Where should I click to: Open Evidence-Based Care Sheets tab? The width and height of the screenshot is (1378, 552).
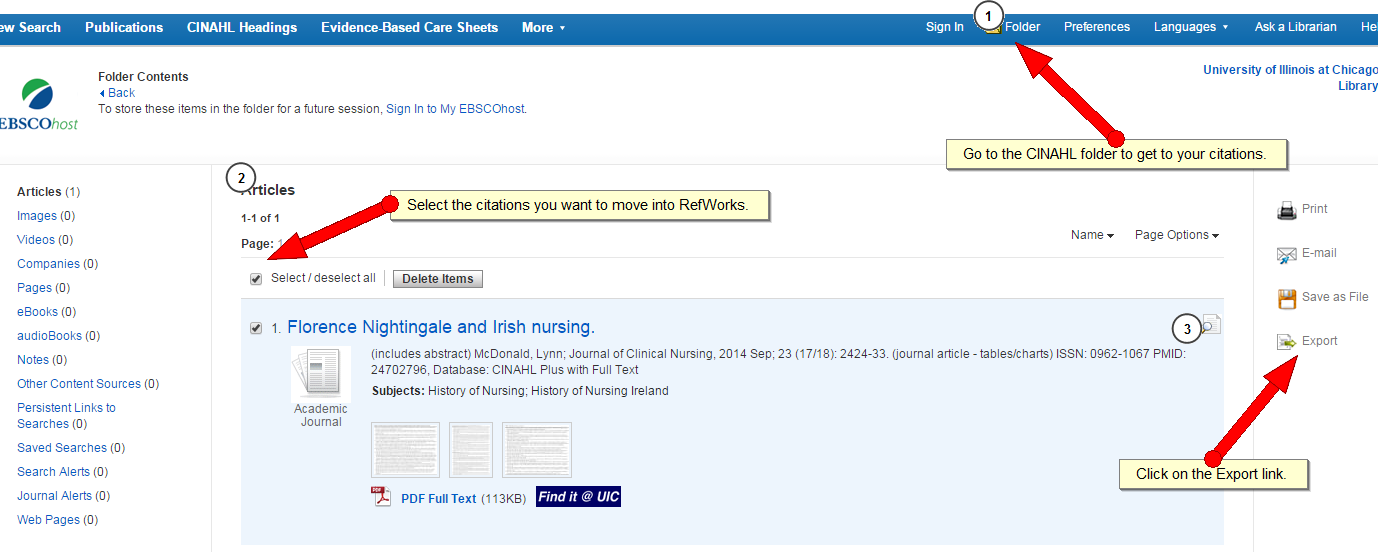(x=409, y=28)
